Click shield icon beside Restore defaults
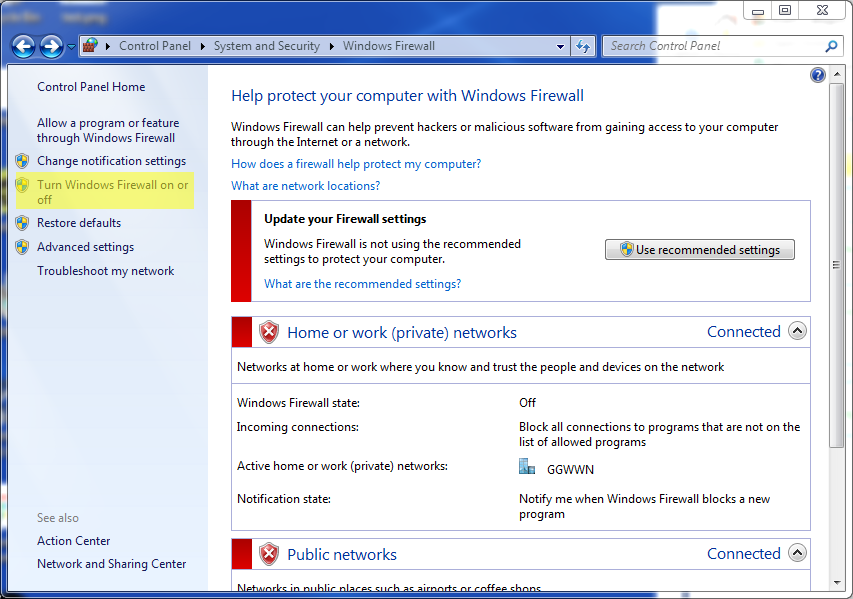Screen dimensions: 853x599 (x=22, y=223)
